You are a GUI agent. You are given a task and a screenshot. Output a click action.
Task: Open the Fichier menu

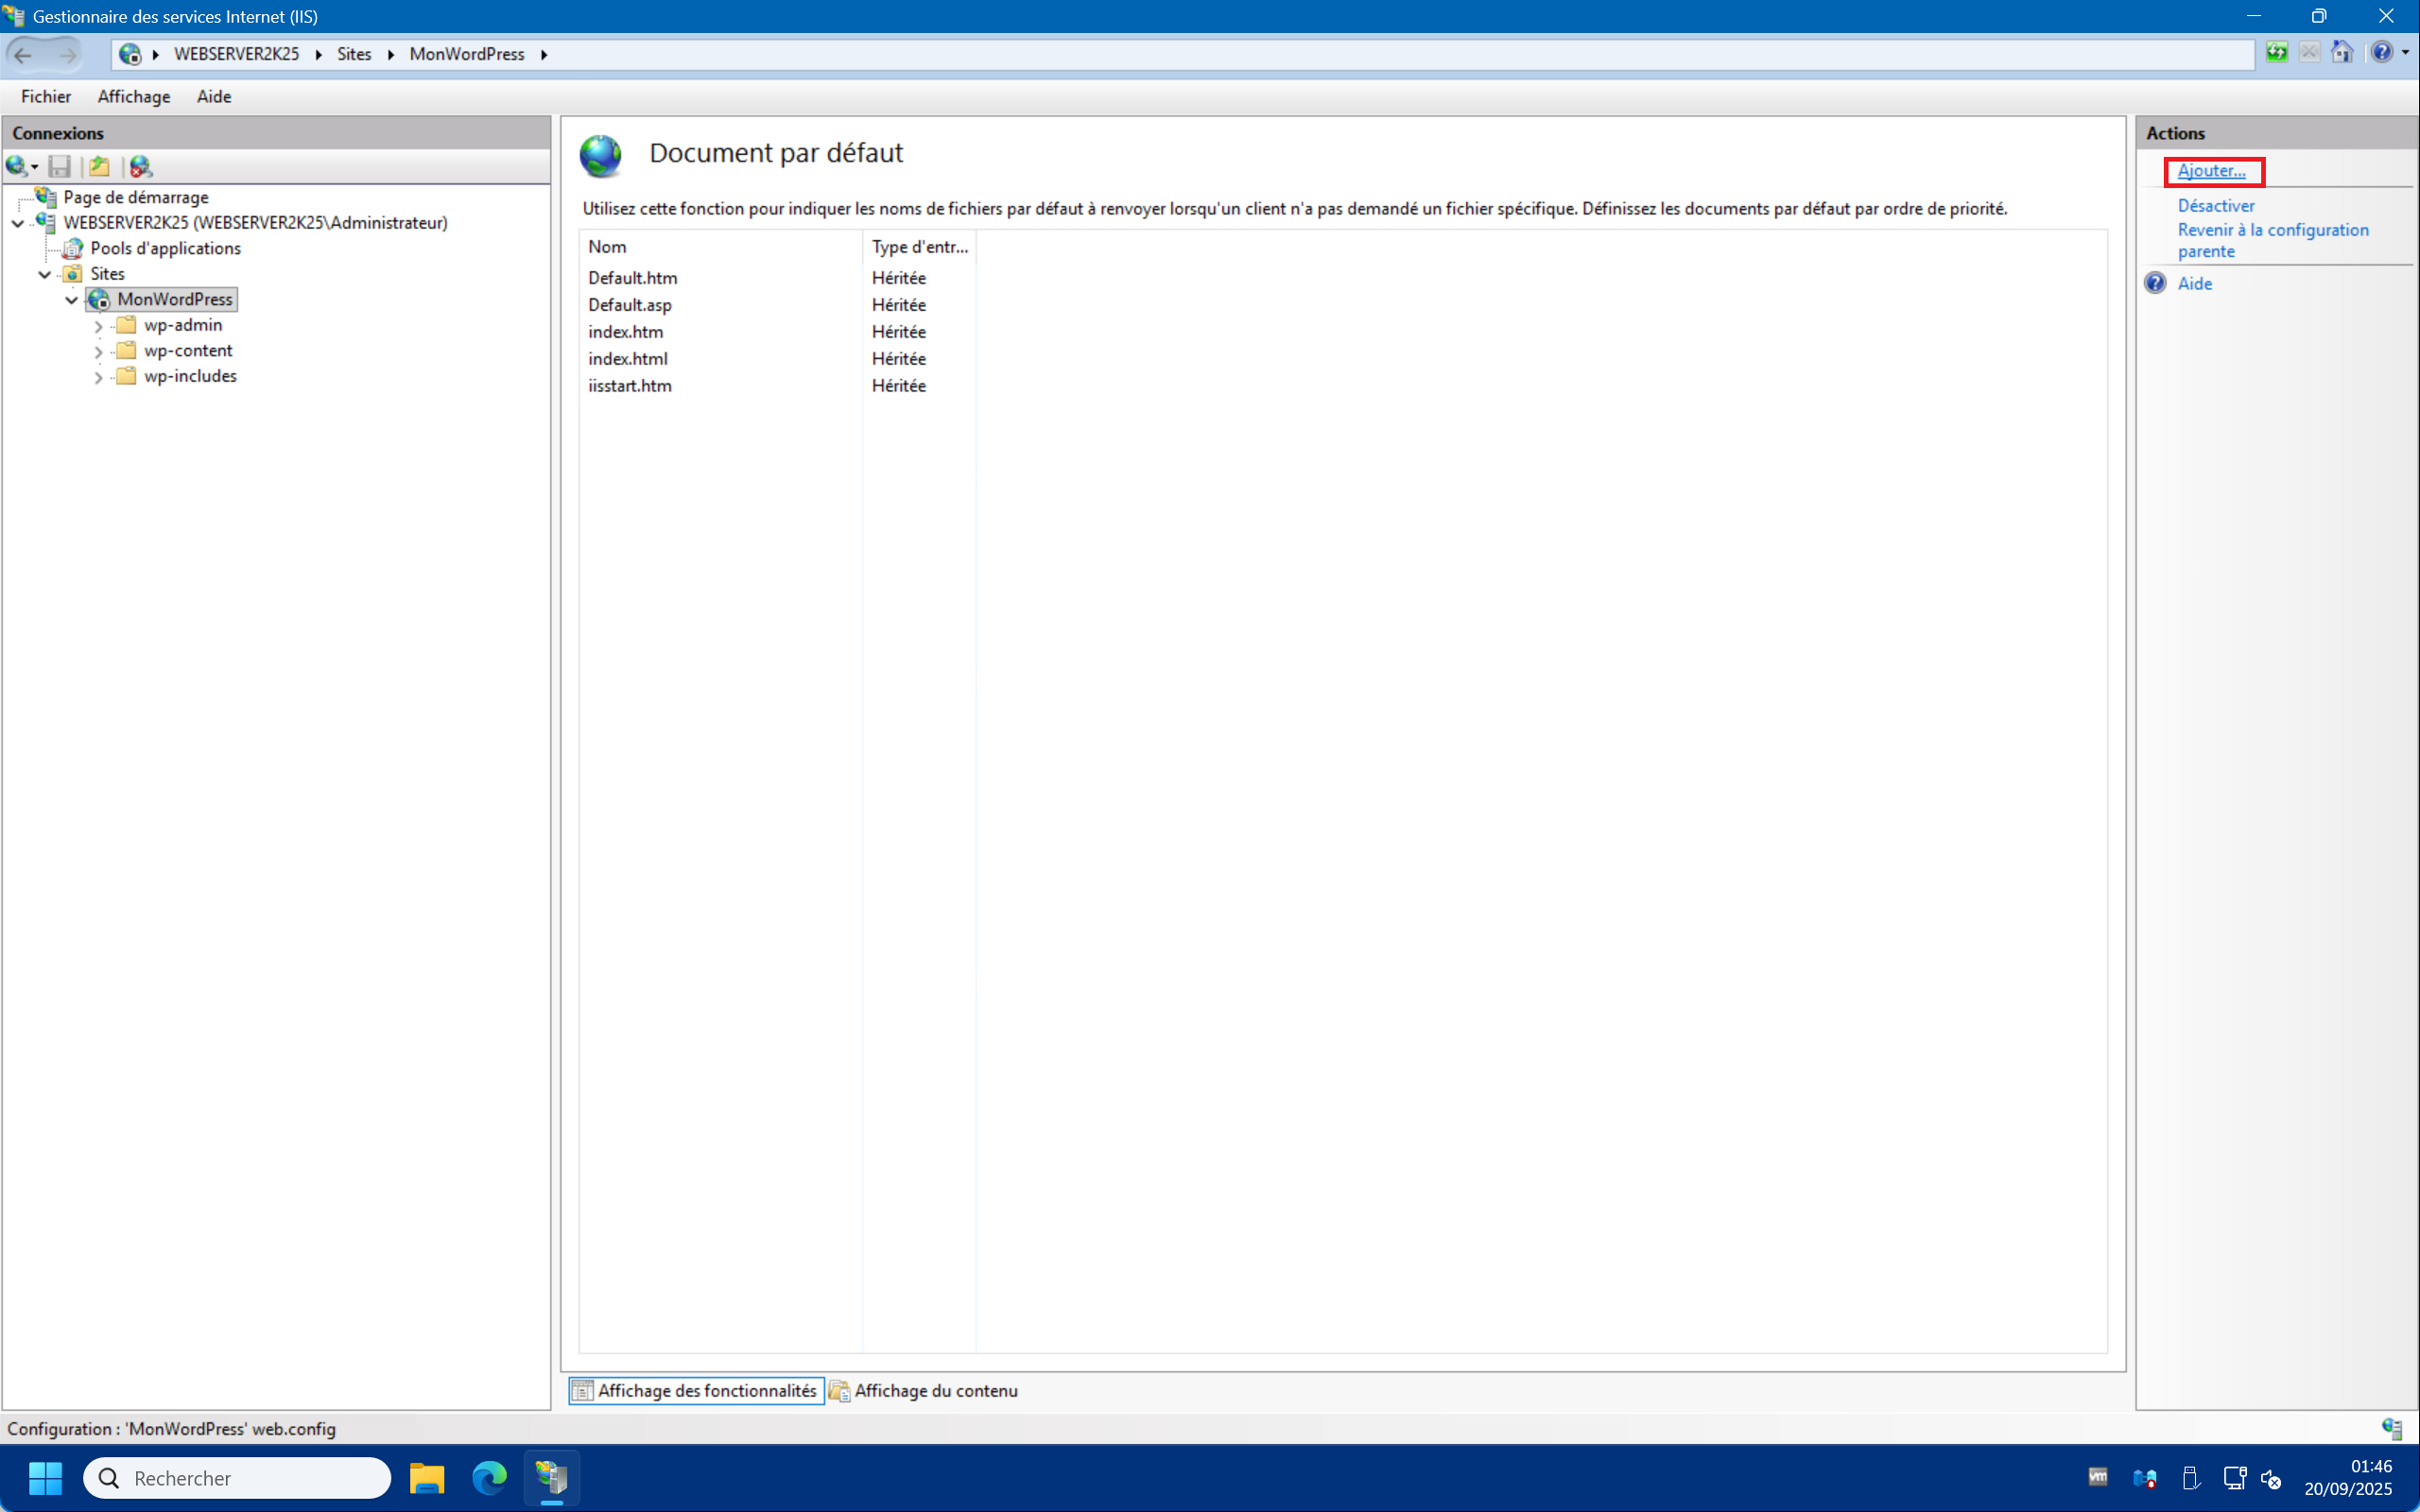[x=46, y=96]
